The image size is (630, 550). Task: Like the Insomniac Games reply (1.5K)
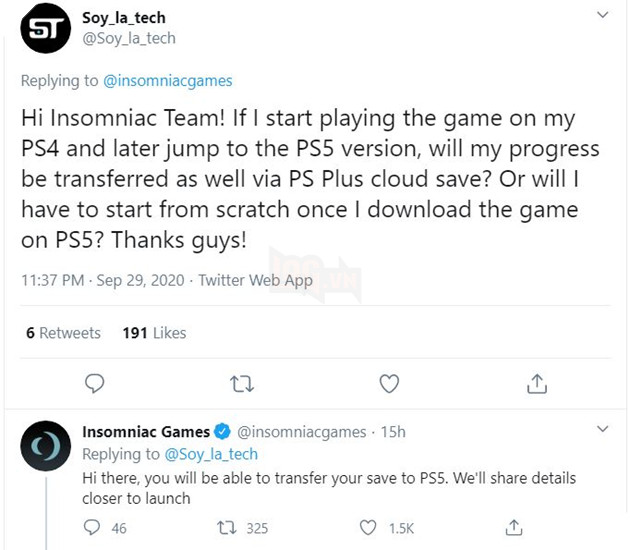point(369,527)
